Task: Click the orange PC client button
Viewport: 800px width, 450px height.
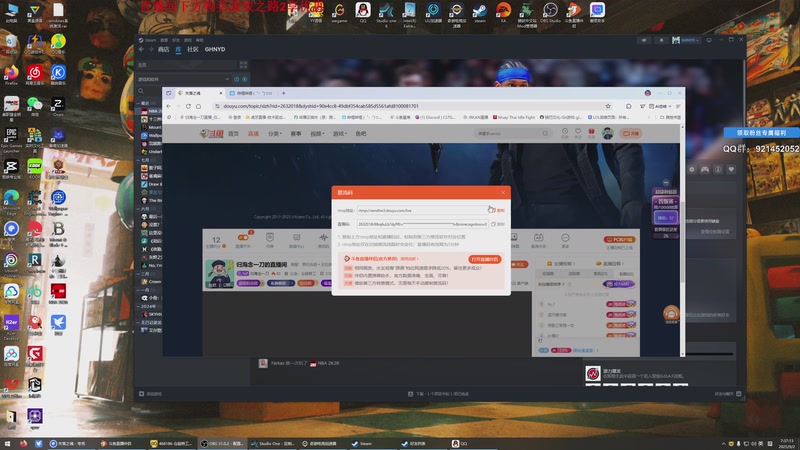Action: [x=619, y=239]
